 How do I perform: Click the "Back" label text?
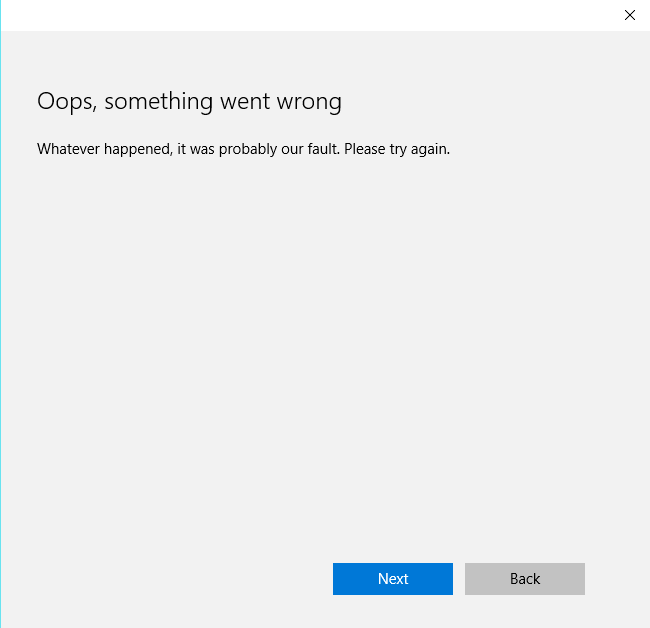525,579
